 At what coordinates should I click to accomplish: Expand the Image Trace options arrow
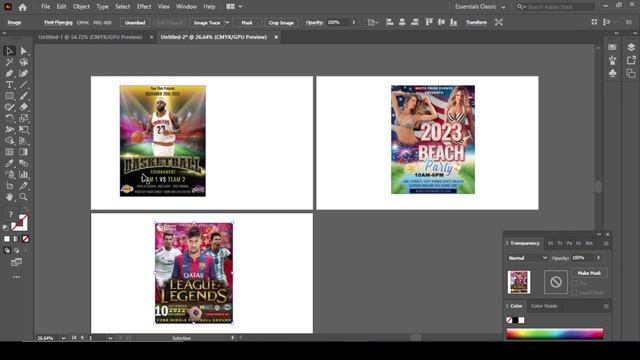tap(227, 23)
